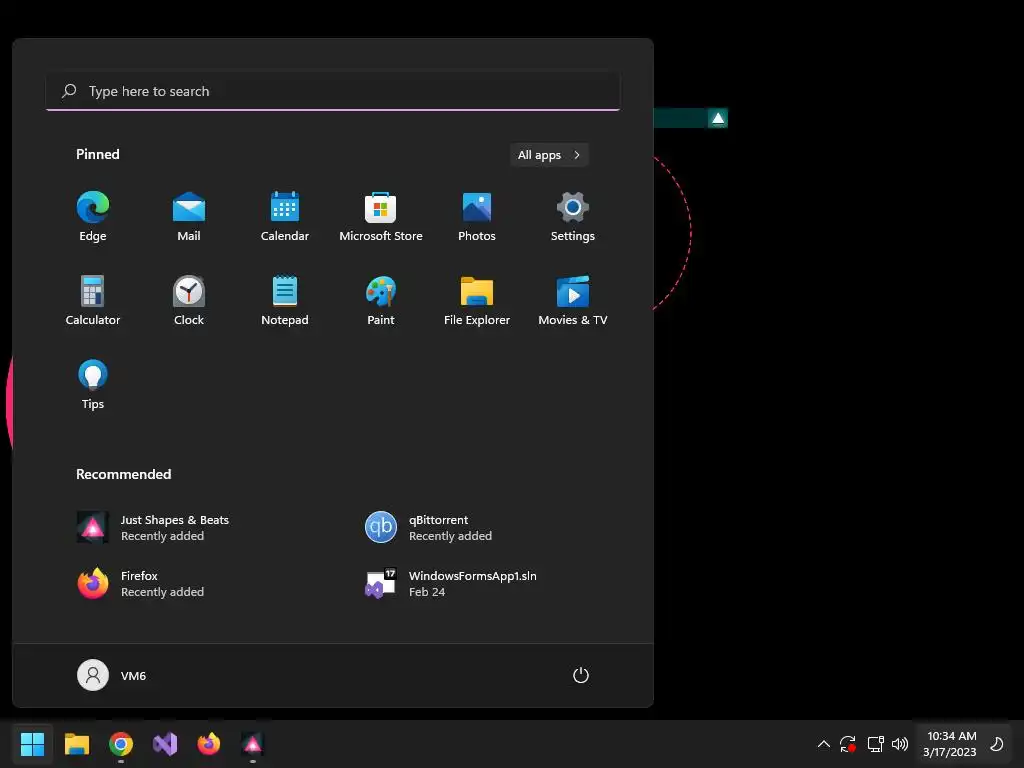Image resolution: width=1024 pixels, height=768 pixels.
Task: Launch the Photos app
Action: (477, 216)
